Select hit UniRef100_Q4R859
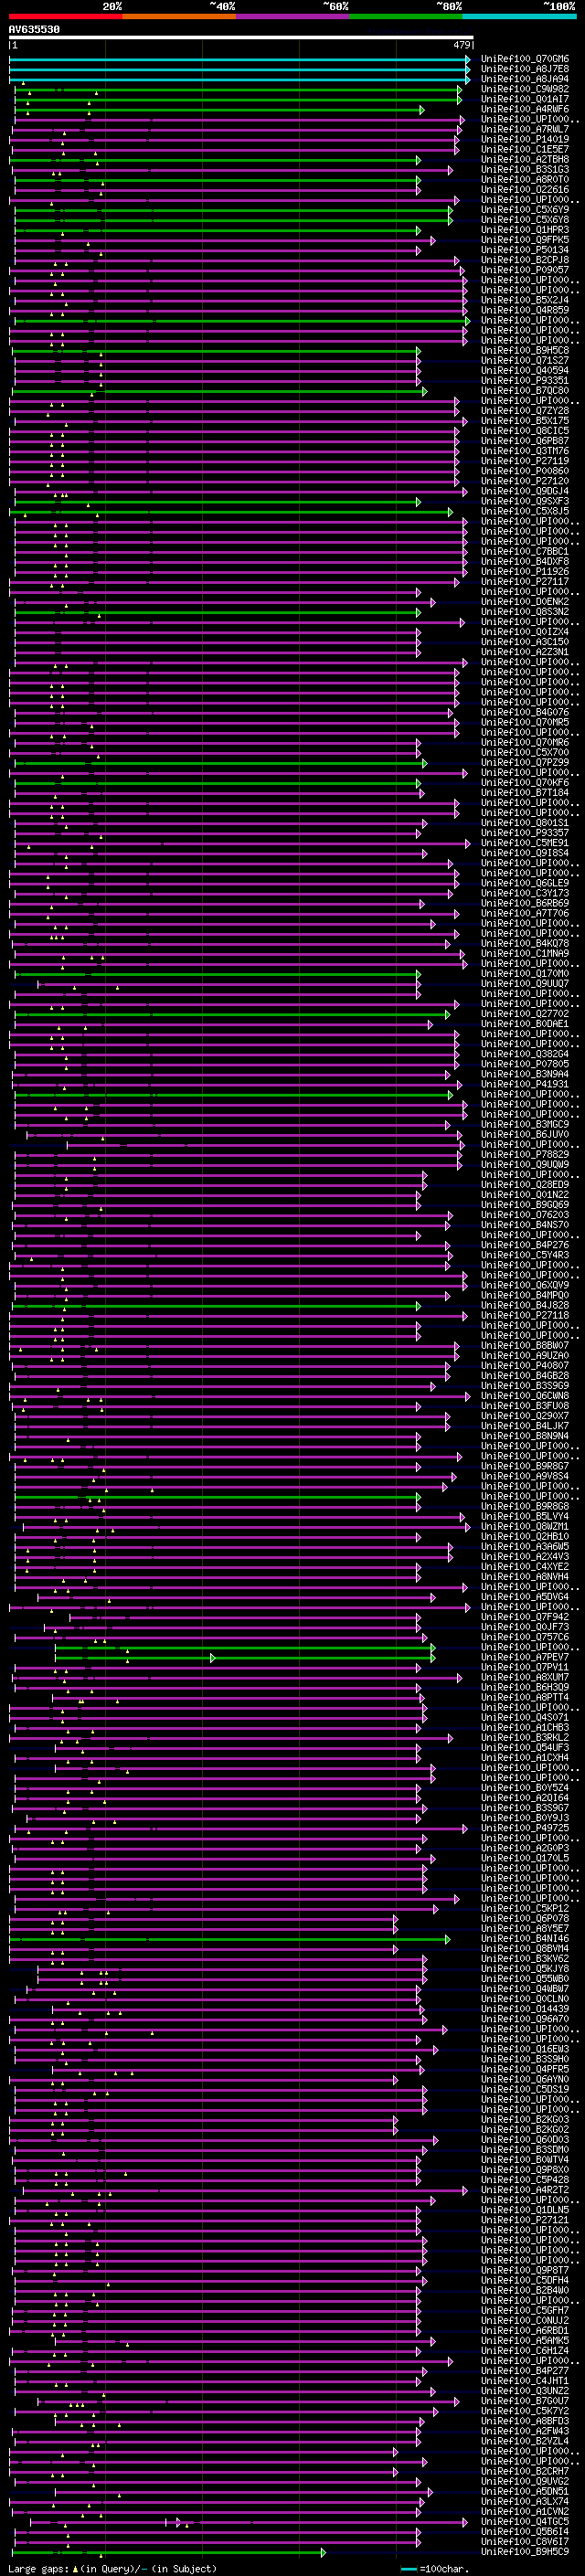This screenshot has height=2576, width=585. coord(525,310)
